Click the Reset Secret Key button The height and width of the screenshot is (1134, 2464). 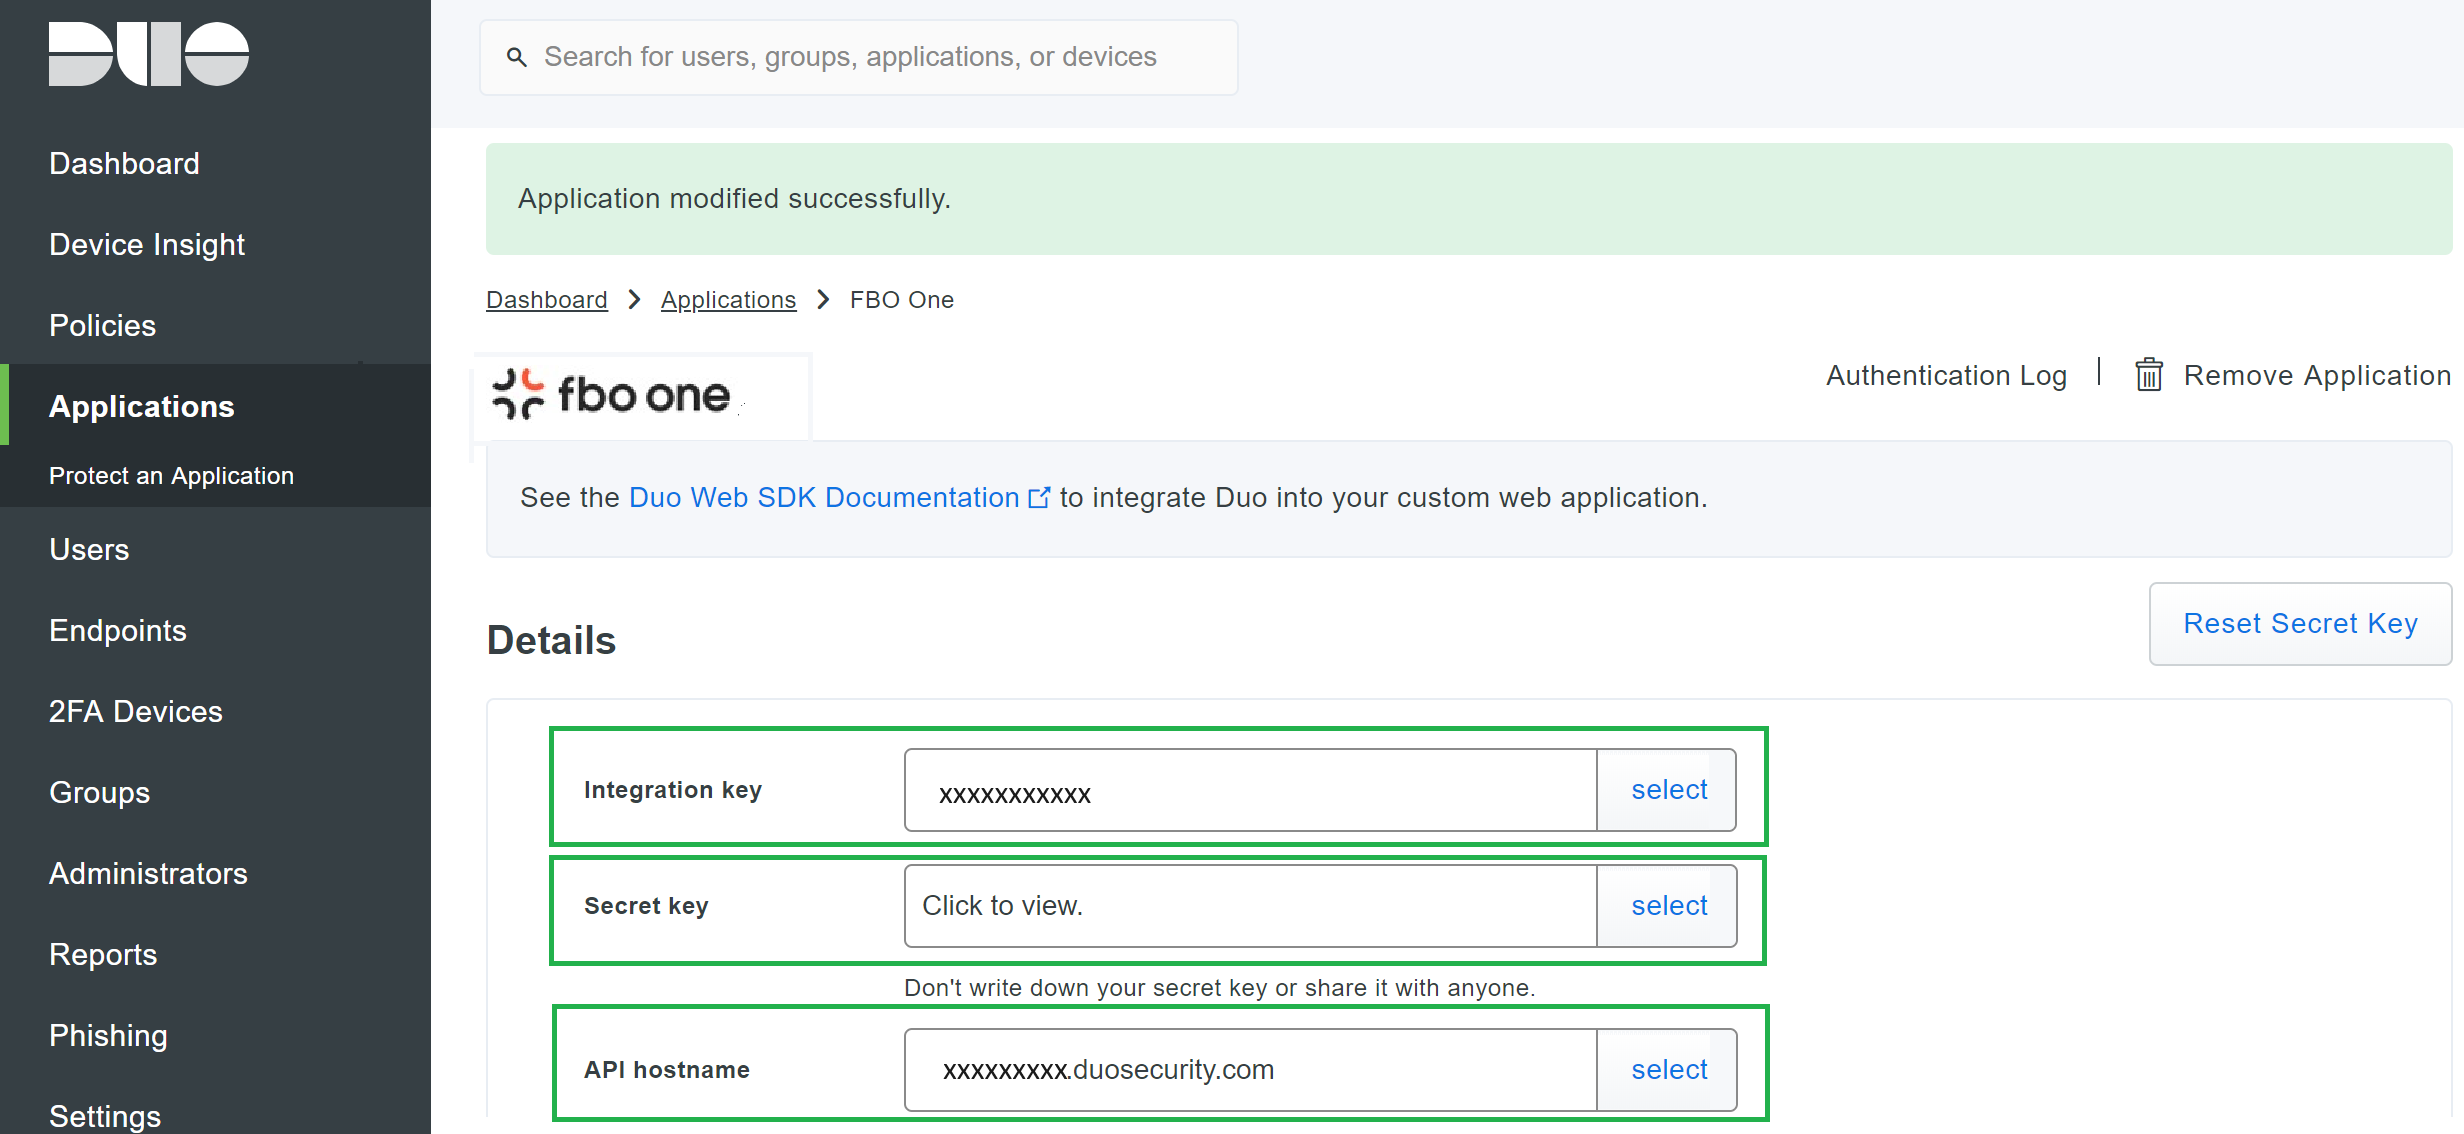(x=2300, y=623)
